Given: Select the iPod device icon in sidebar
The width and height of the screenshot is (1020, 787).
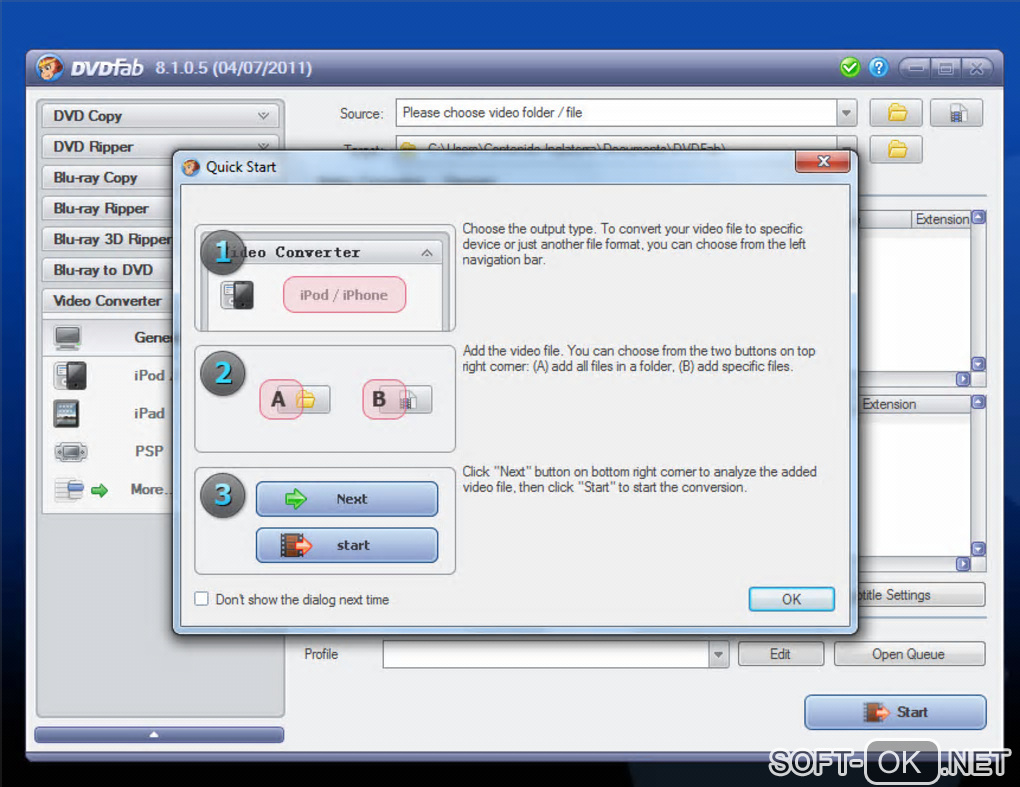Looking at the screenshot, I should pyautogui.click(x=70, y=375).
